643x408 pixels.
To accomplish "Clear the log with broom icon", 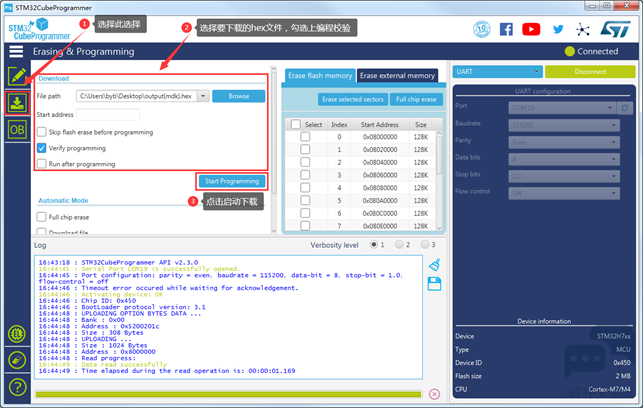I will (434, 264).
